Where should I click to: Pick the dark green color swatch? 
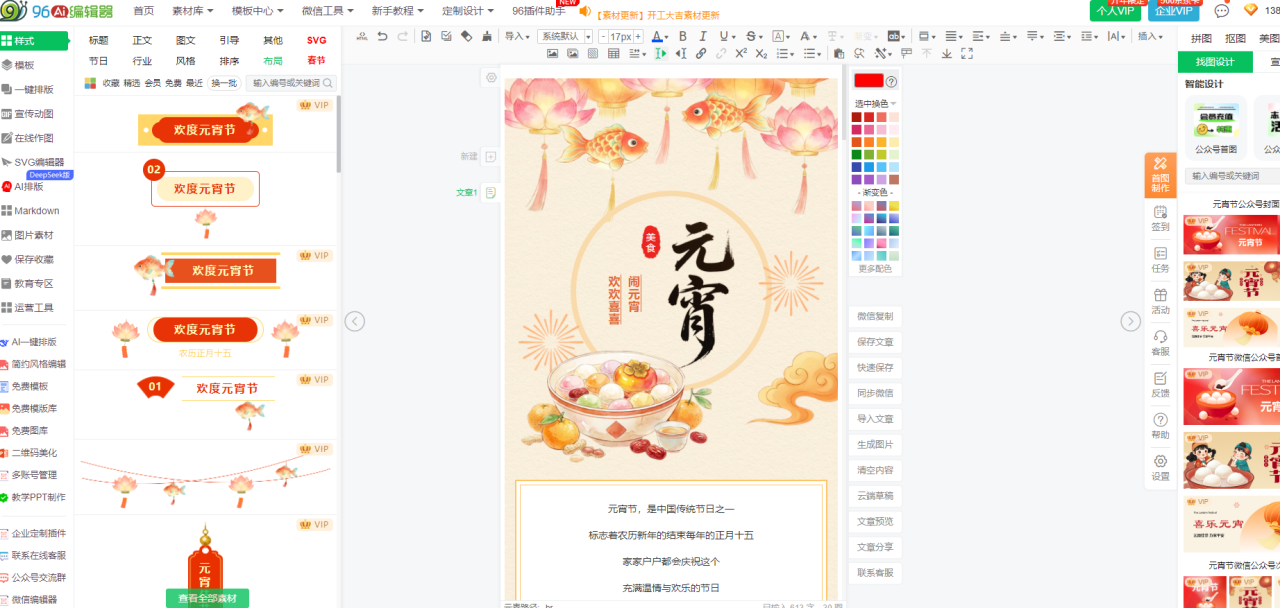point(856,154)
